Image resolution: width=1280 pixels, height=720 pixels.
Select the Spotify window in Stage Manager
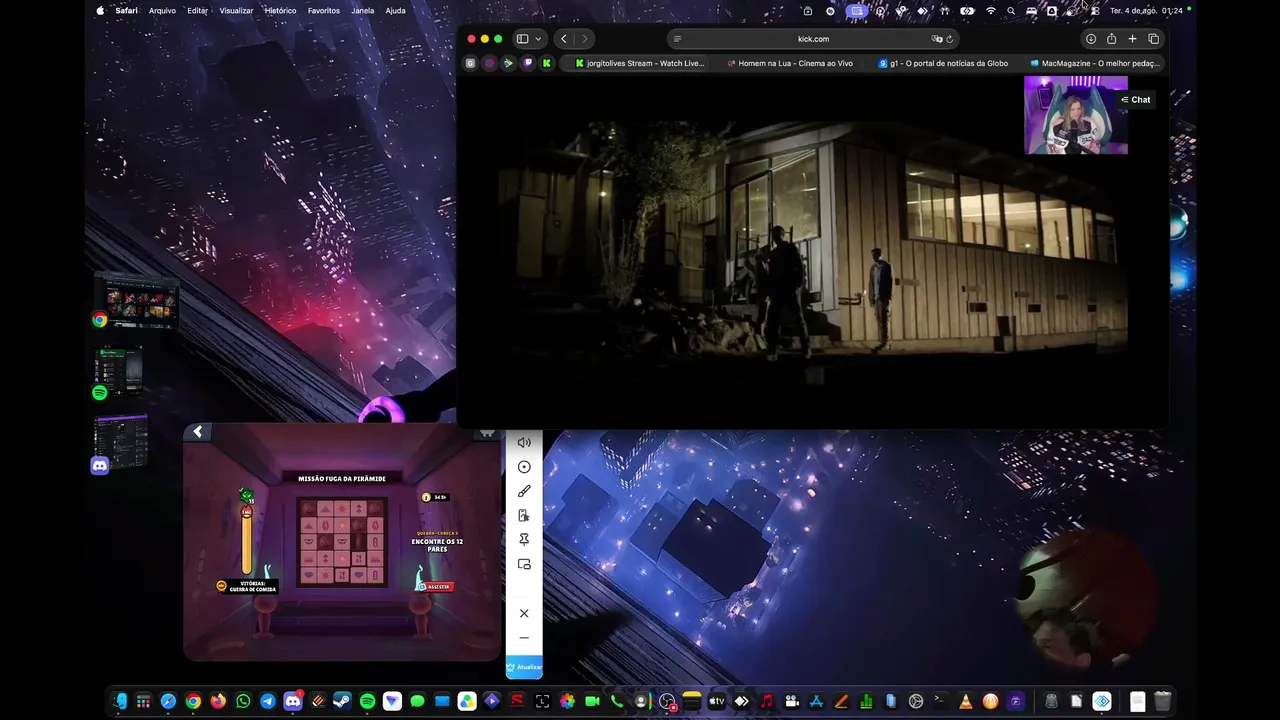[118, 372]
